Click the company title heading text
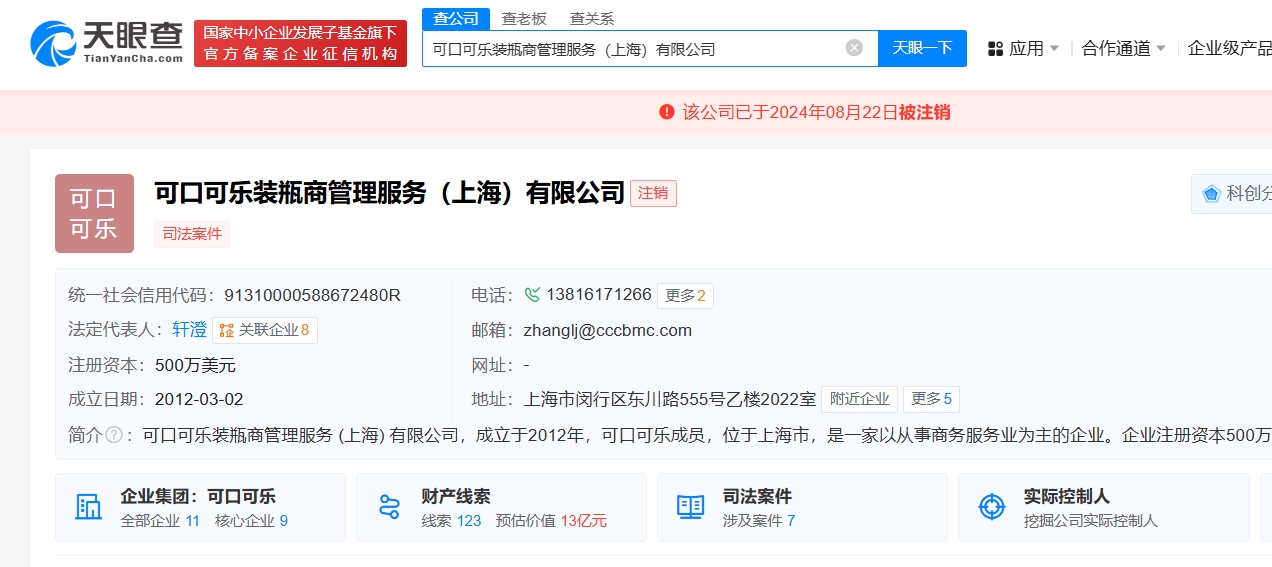Image resolution: width=1272 pixels, height=567 pixels. 389,193
